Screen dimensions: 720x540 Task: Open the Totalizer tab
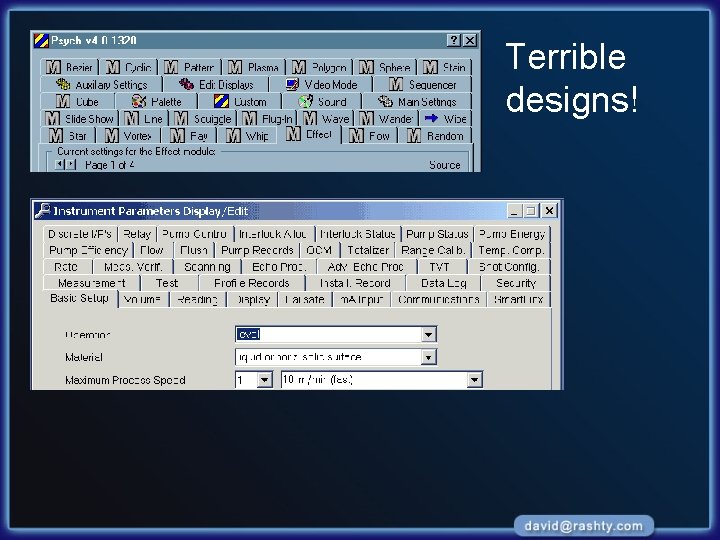tap(368, 250)
